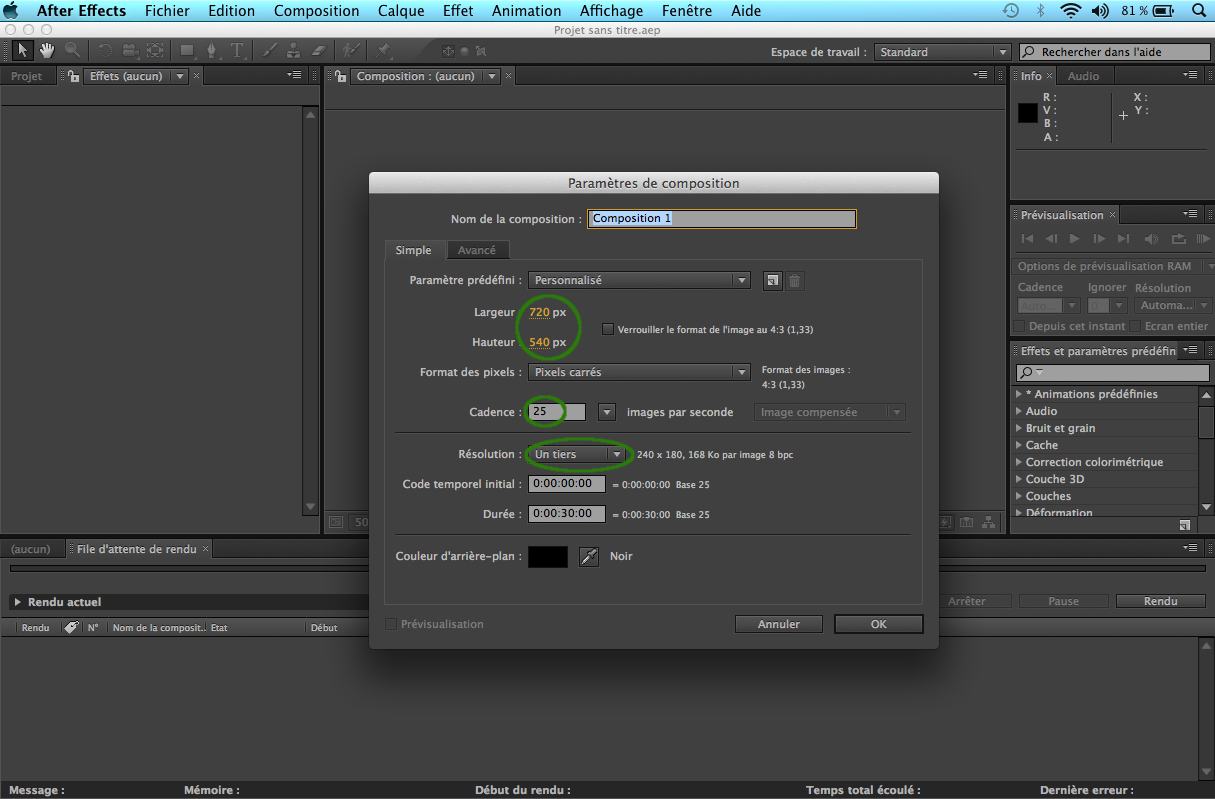Select the Rotation tool
The width and height of the screenshot is (1215, 799).
click(105, 51)
